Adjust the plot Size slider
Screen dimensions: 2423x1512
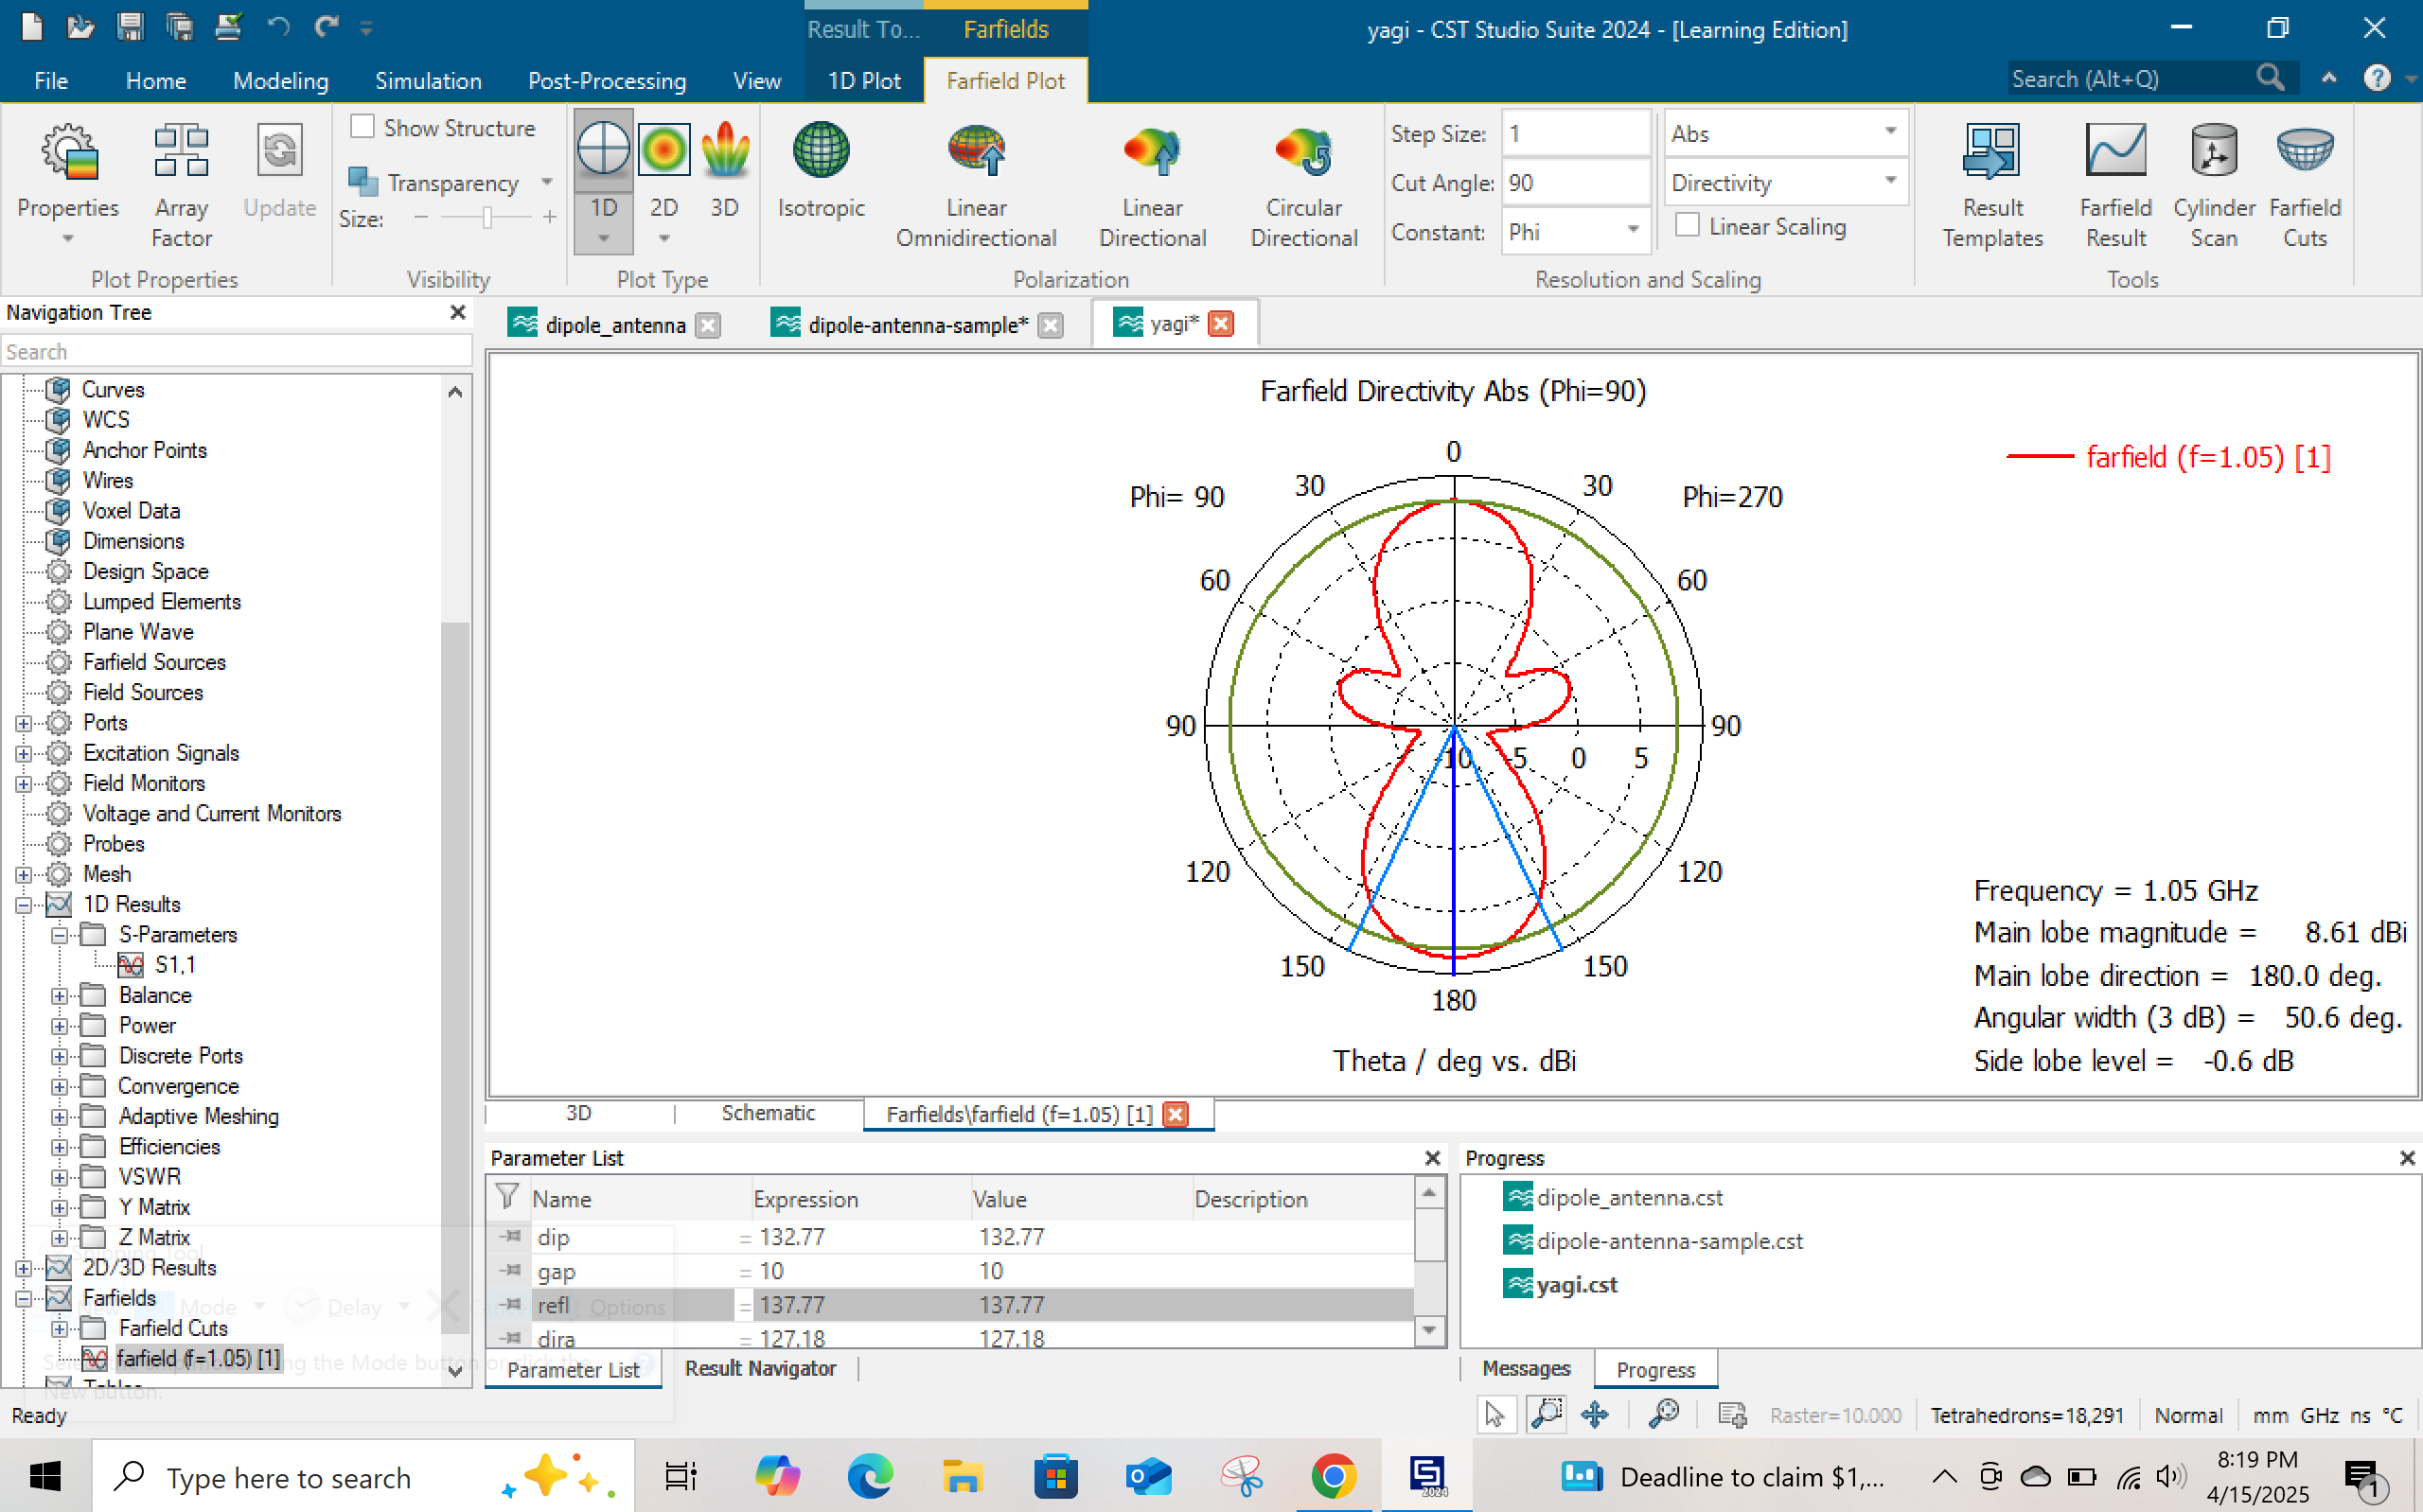click(487, 217)
